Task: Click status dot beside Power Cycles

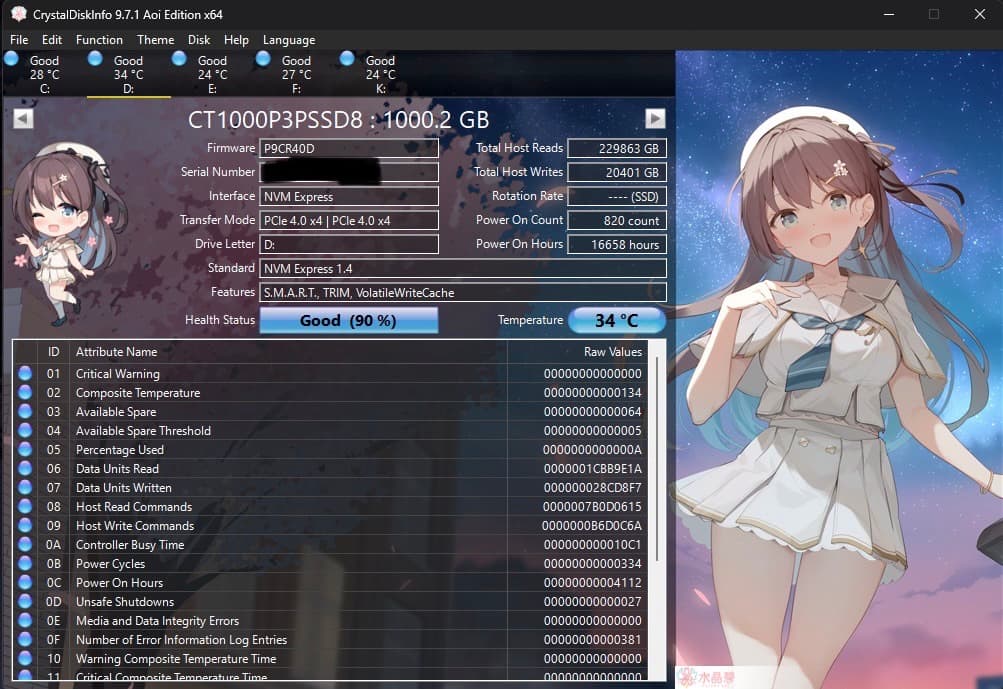Action: [x=25, y=563]
